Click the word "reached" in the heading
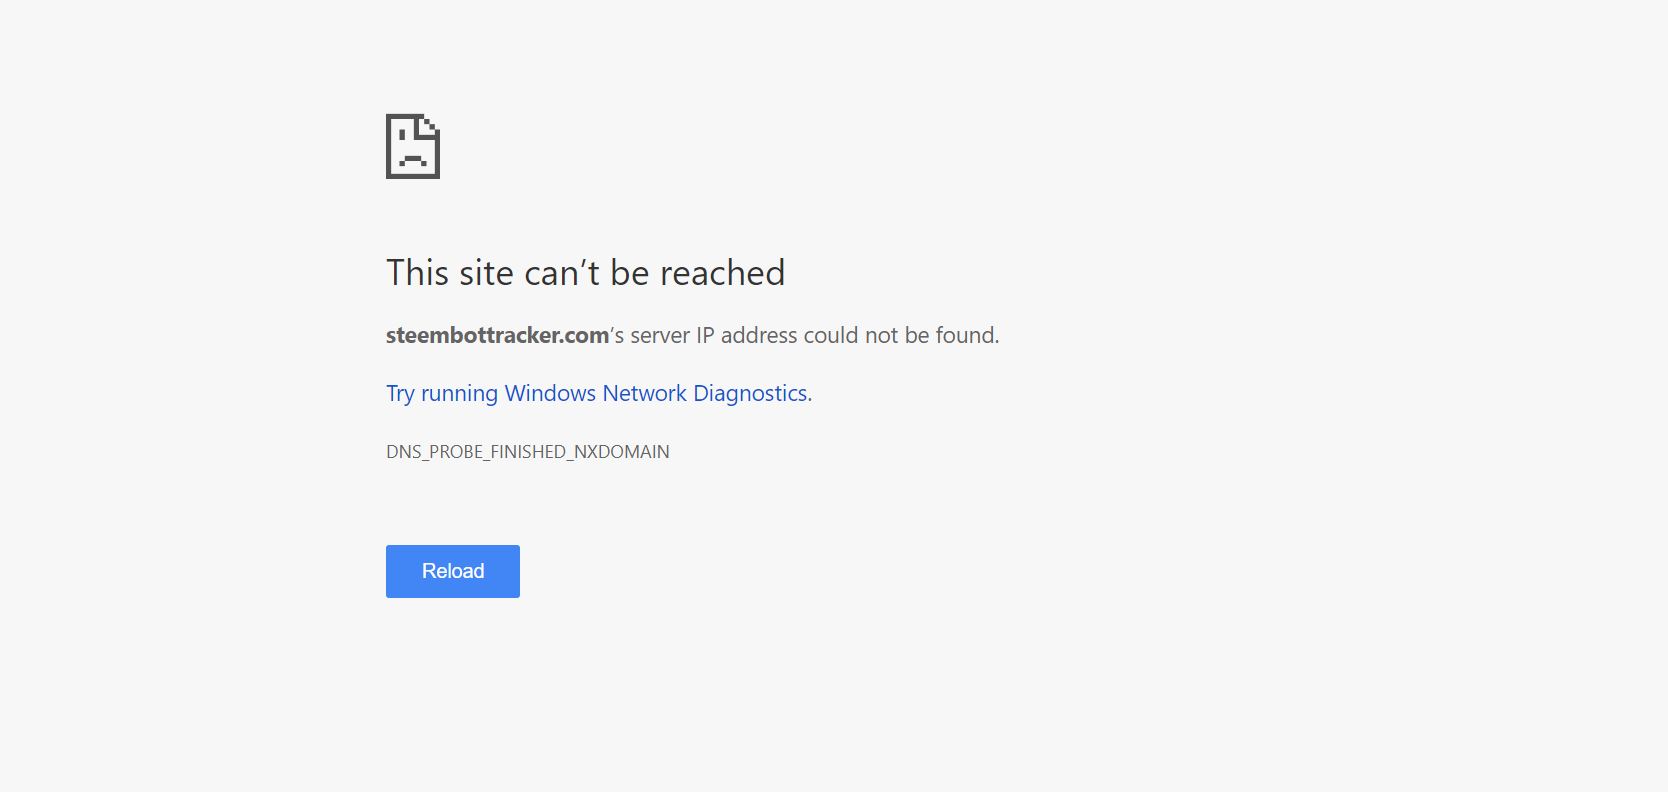 [722, 273]
